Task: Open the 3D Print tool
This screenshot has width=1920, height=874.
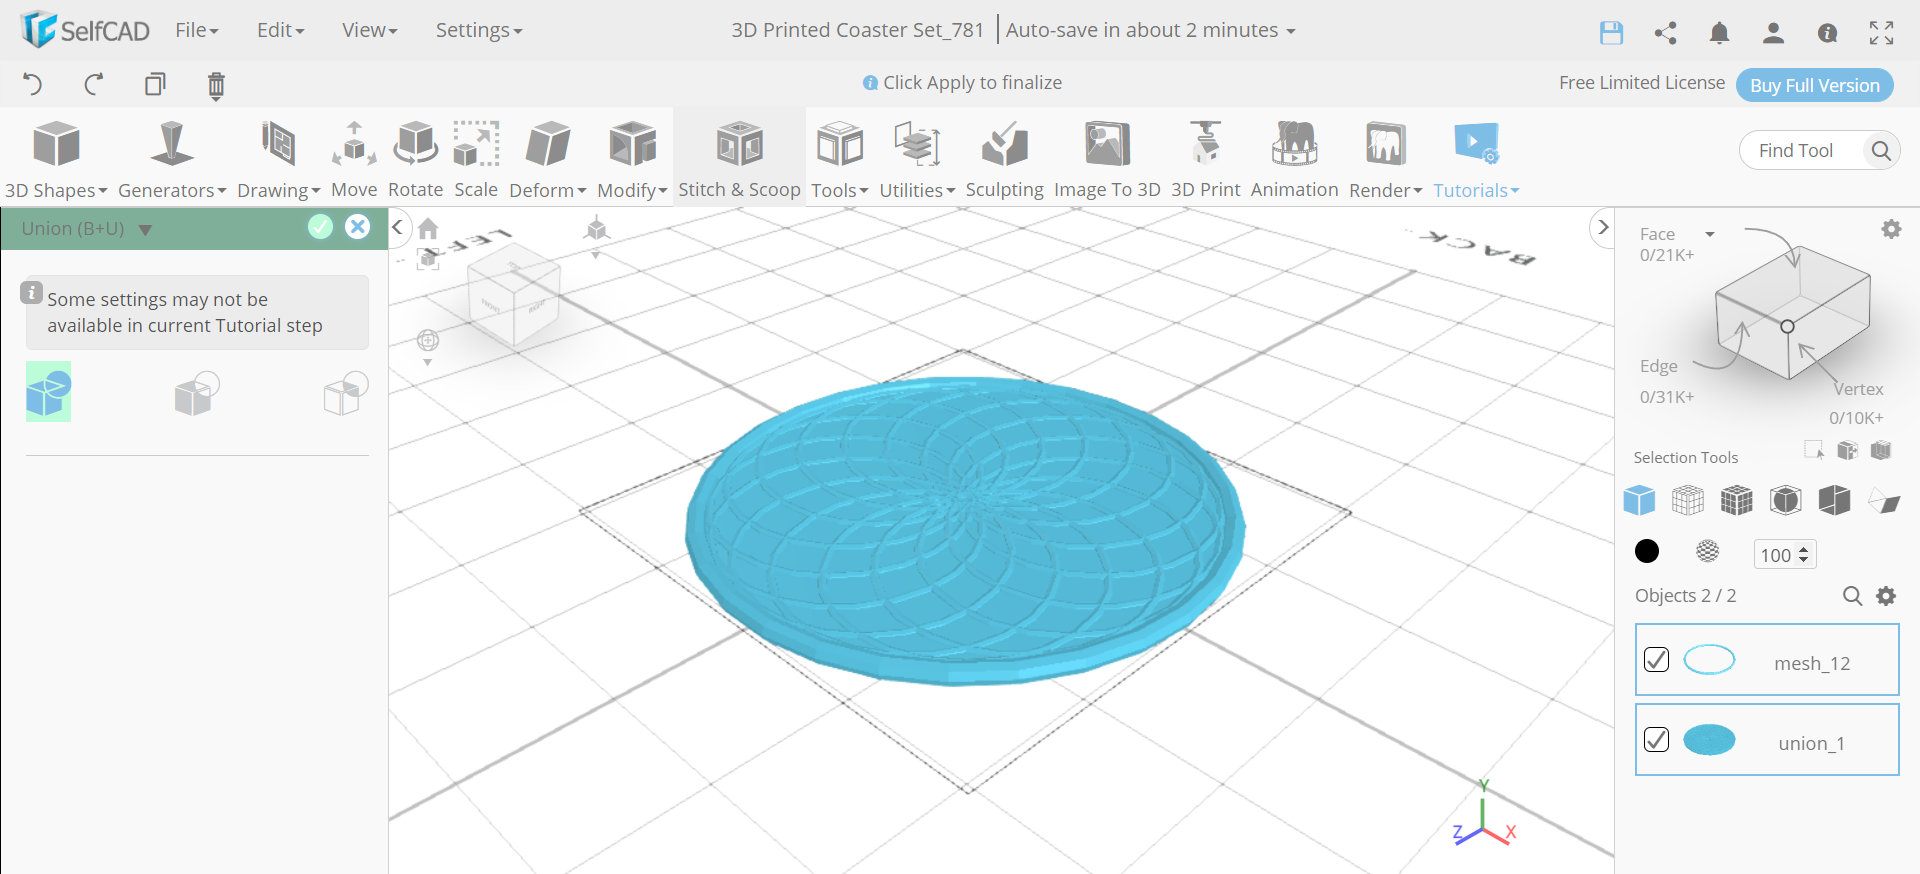Action: tap(1205, 159)
